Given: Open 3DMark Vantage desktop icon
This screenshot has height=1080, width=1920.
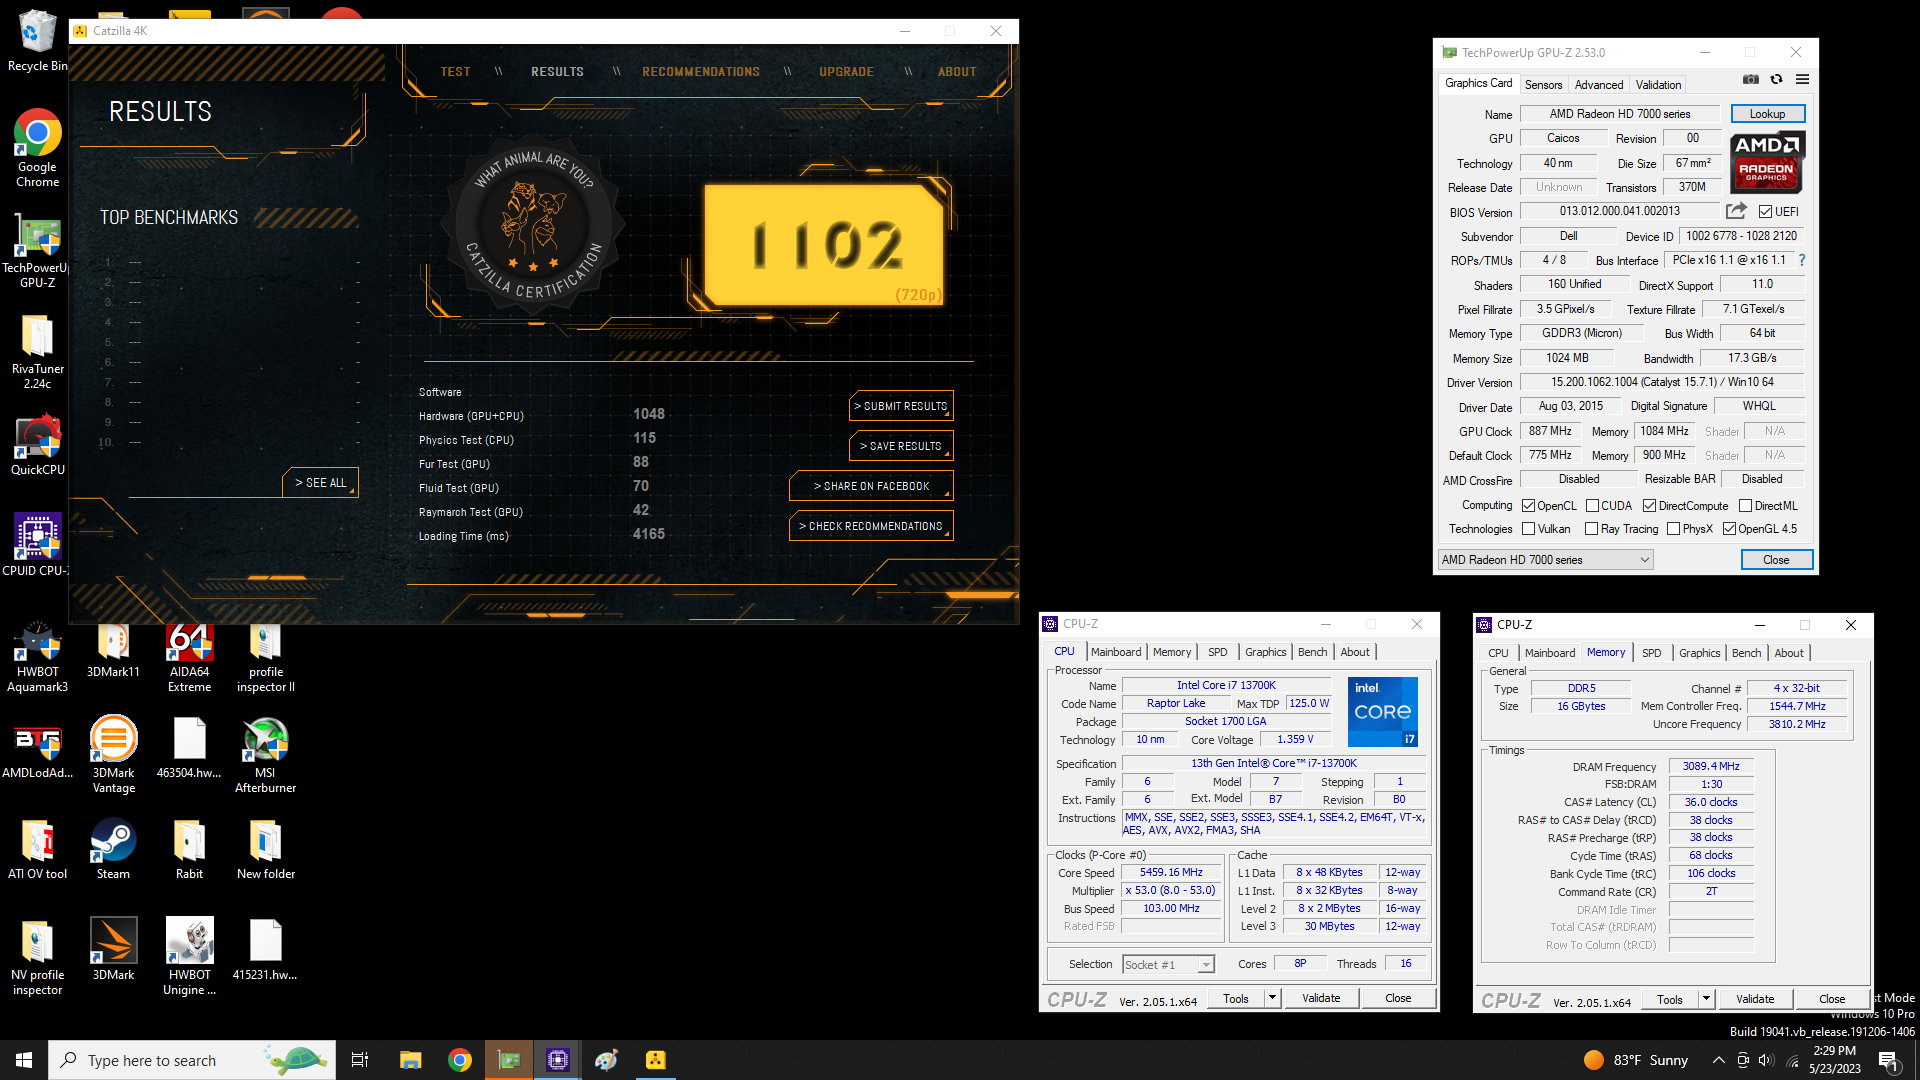Looking at the screenshot, I should pyautogui.click(x=113, y=756).
